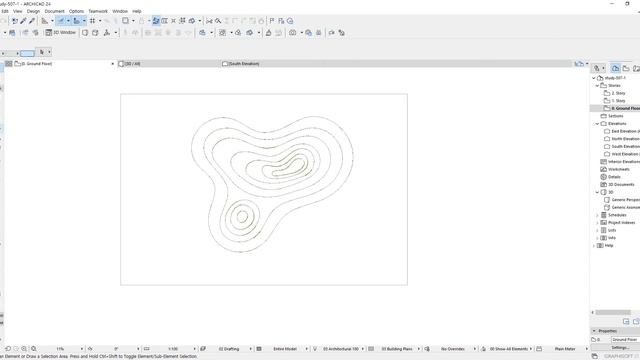This screenshot has width=640, height=360.
Task: Open the Help menu
Action: 137,11
